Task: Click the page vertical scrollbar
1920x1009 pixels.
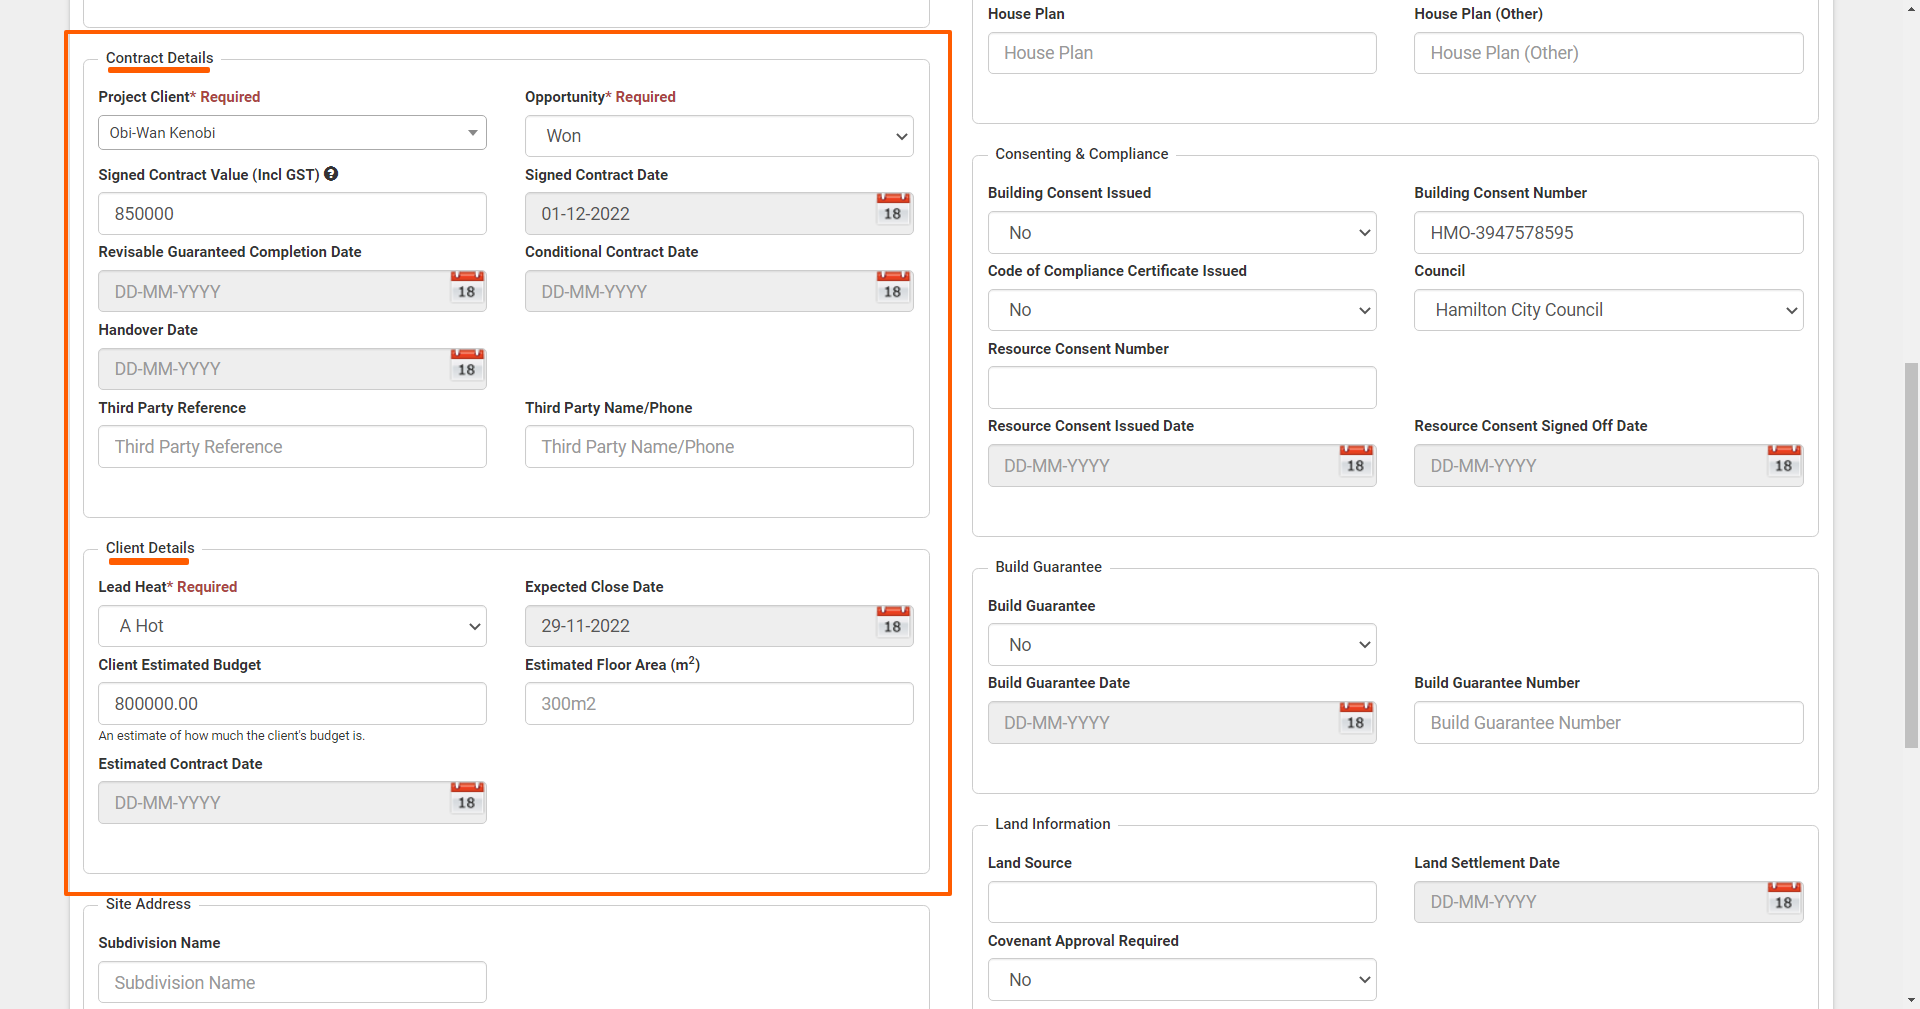Action: [1911, 554]
